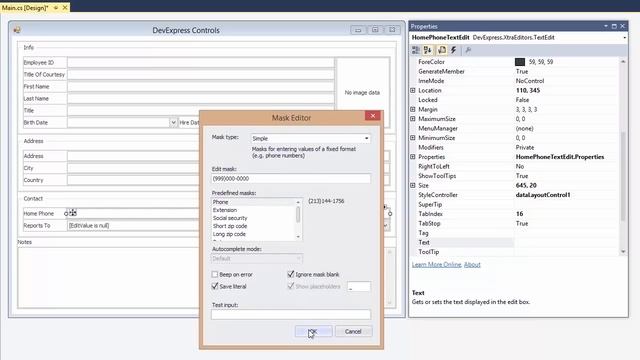This screenshot has height=360, width=640.
Task: Click placeholder character input box
Action: pos(359,287)
